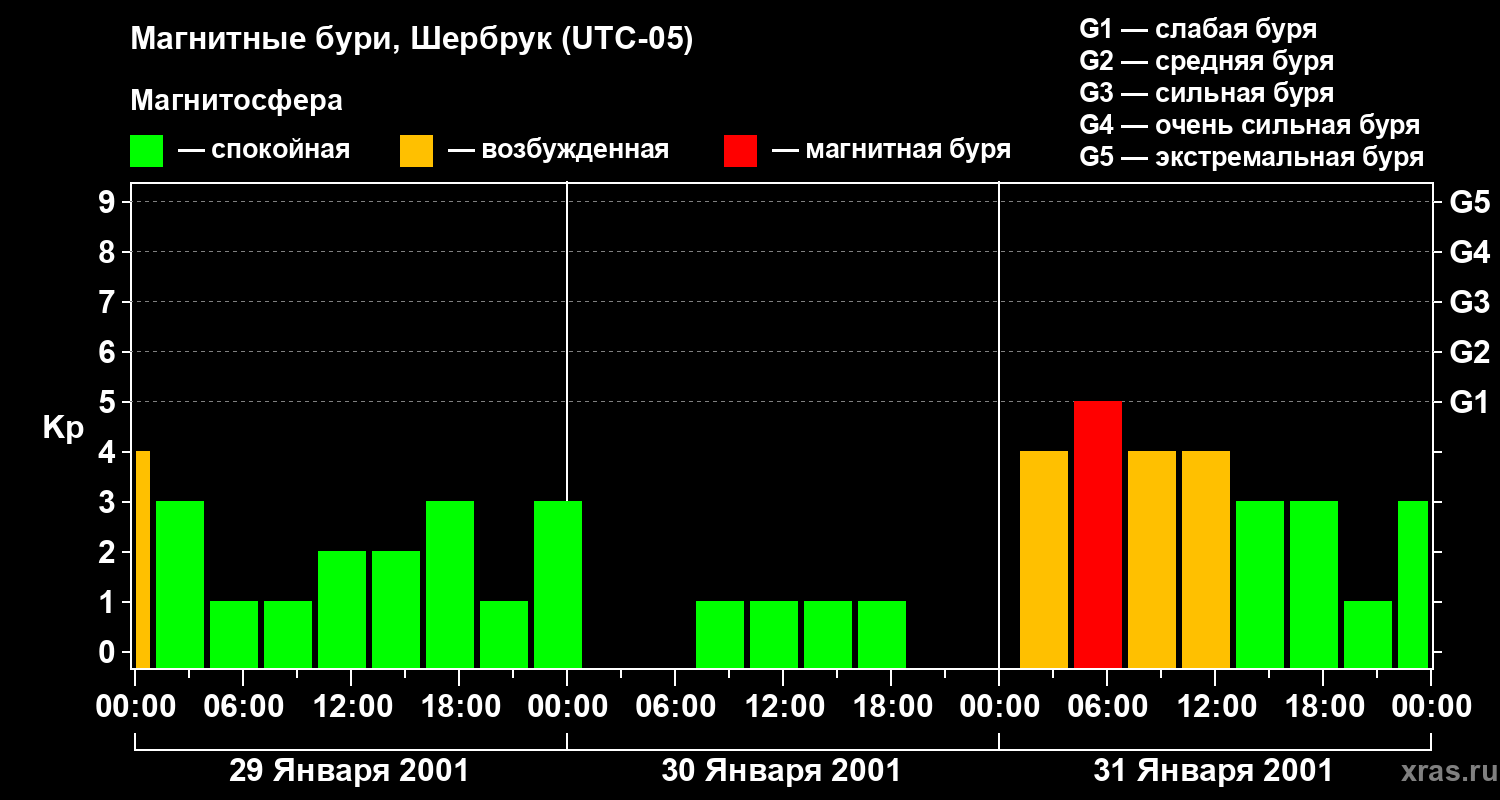This screenshot has height=800, width=1500.
Task: Click the red magnetic storm legend swatch
Action: tap(740, 151)
